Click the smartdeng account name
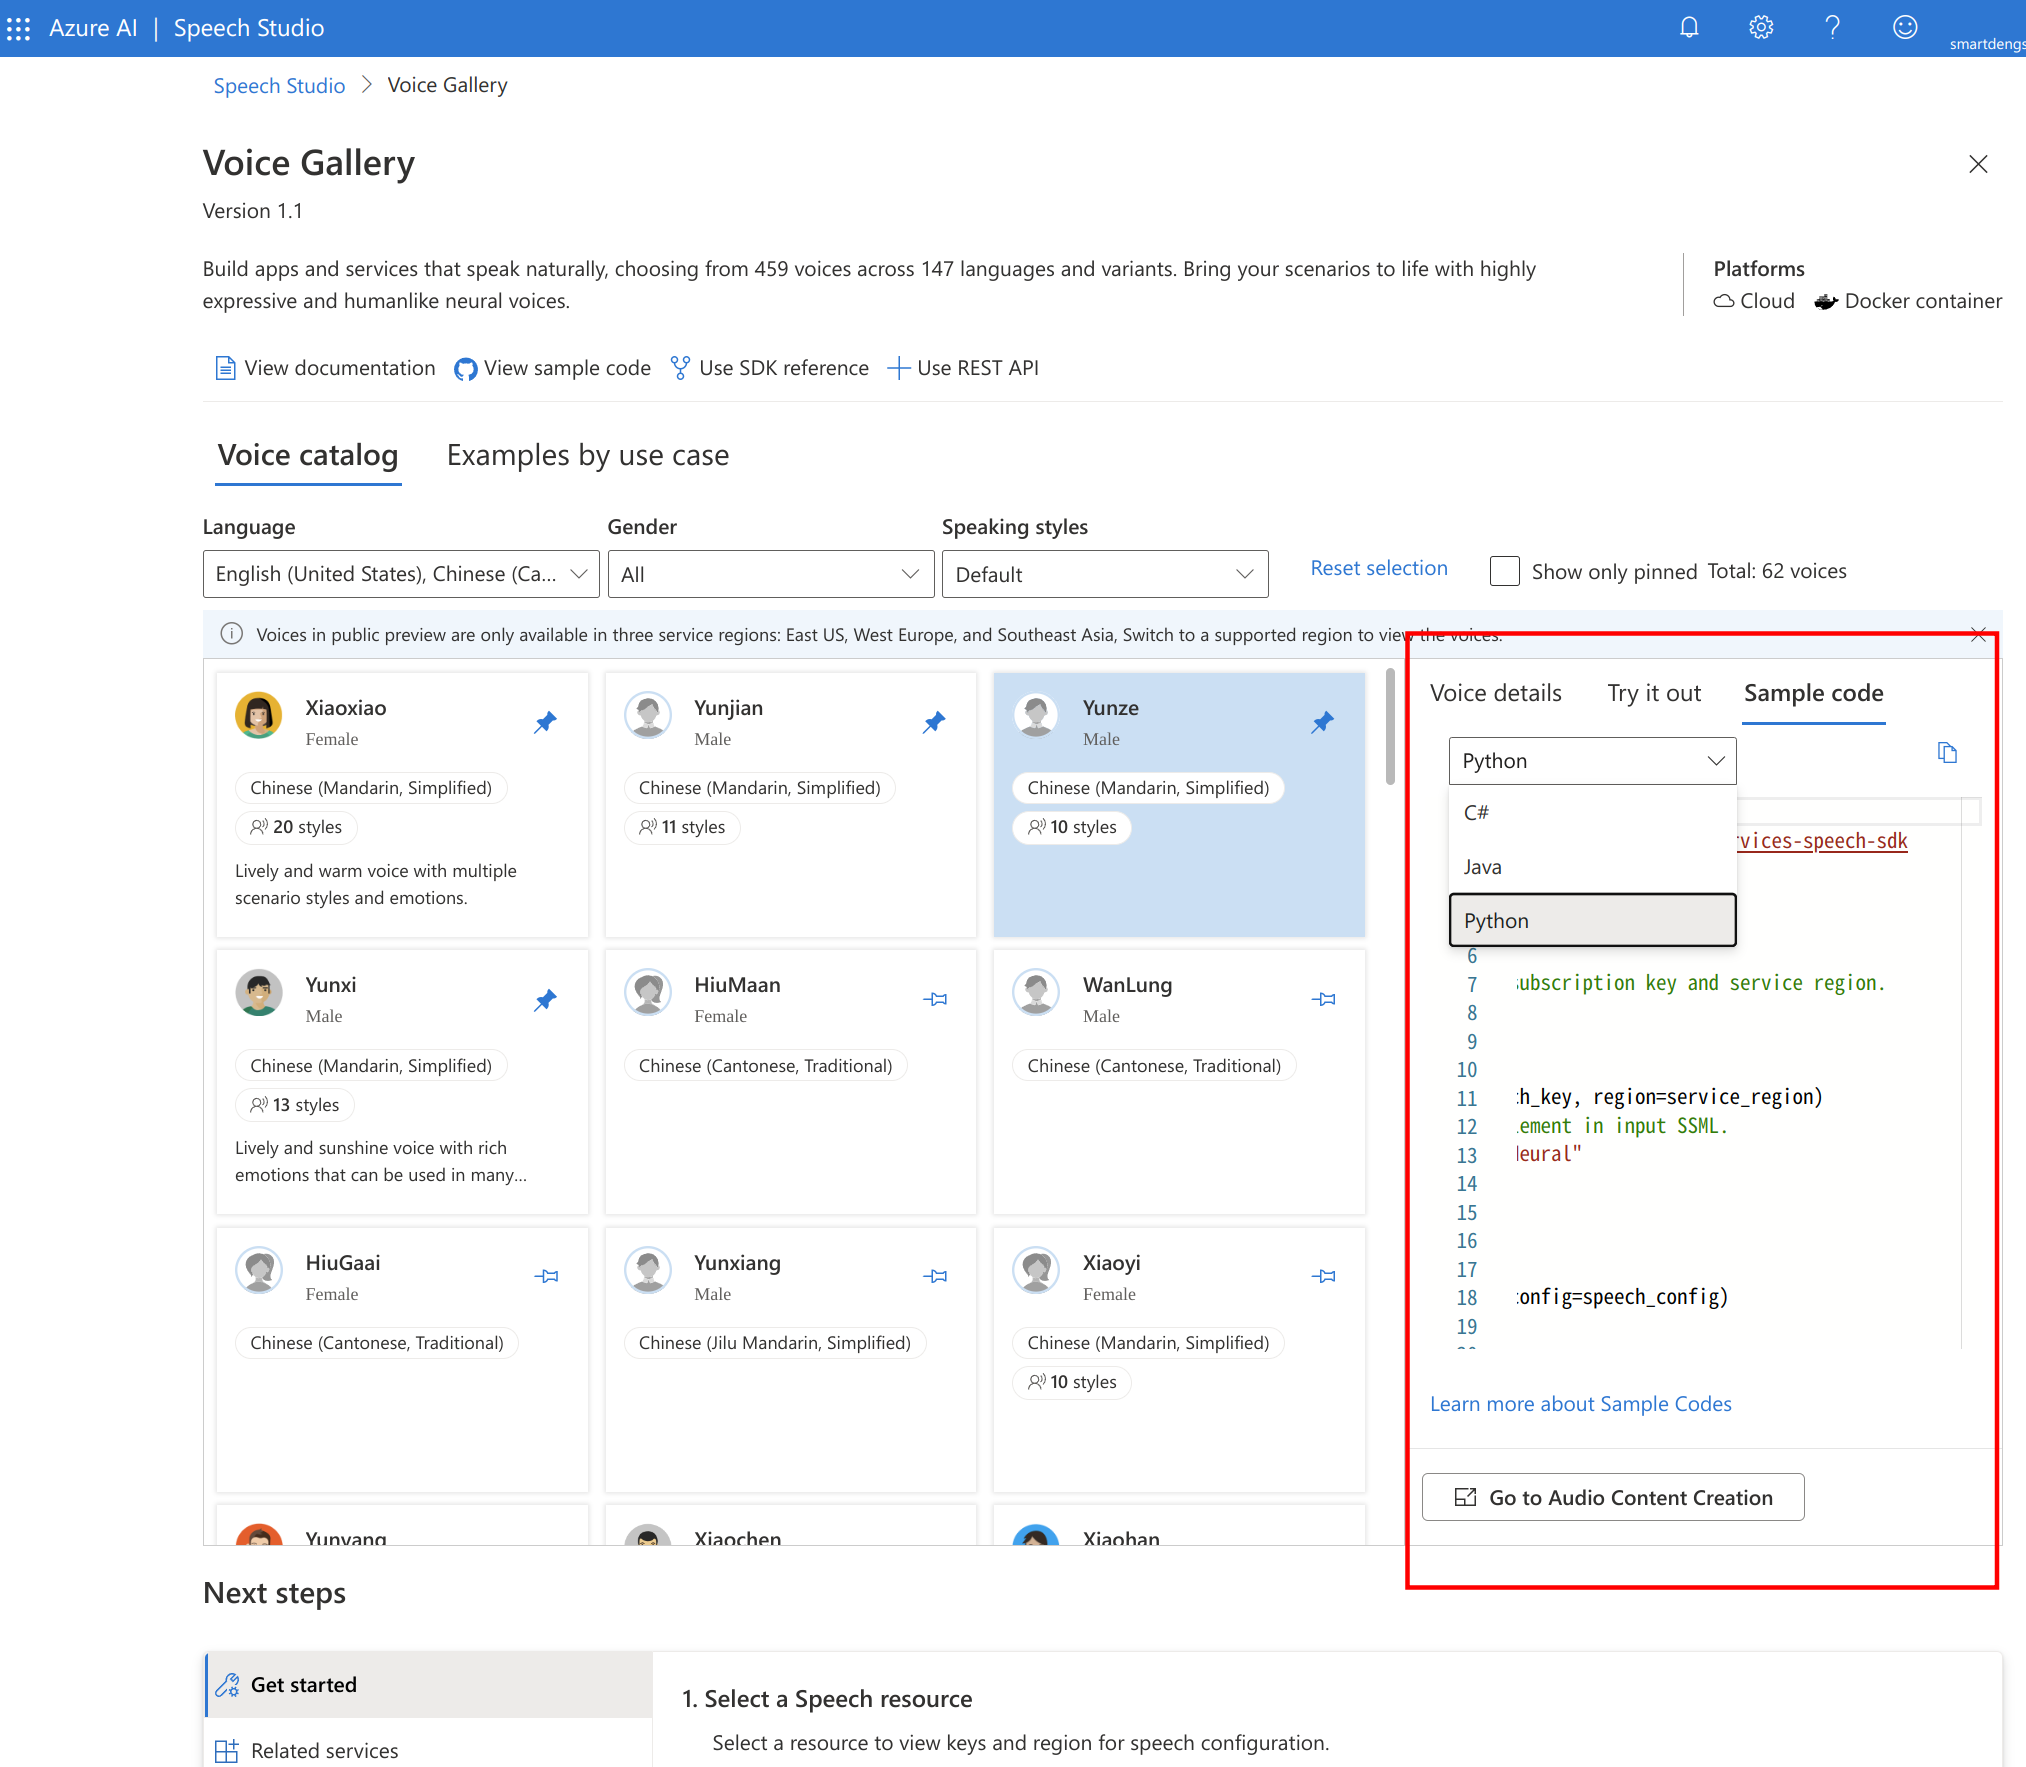 pyautogui.click(x=1987, y=44)
